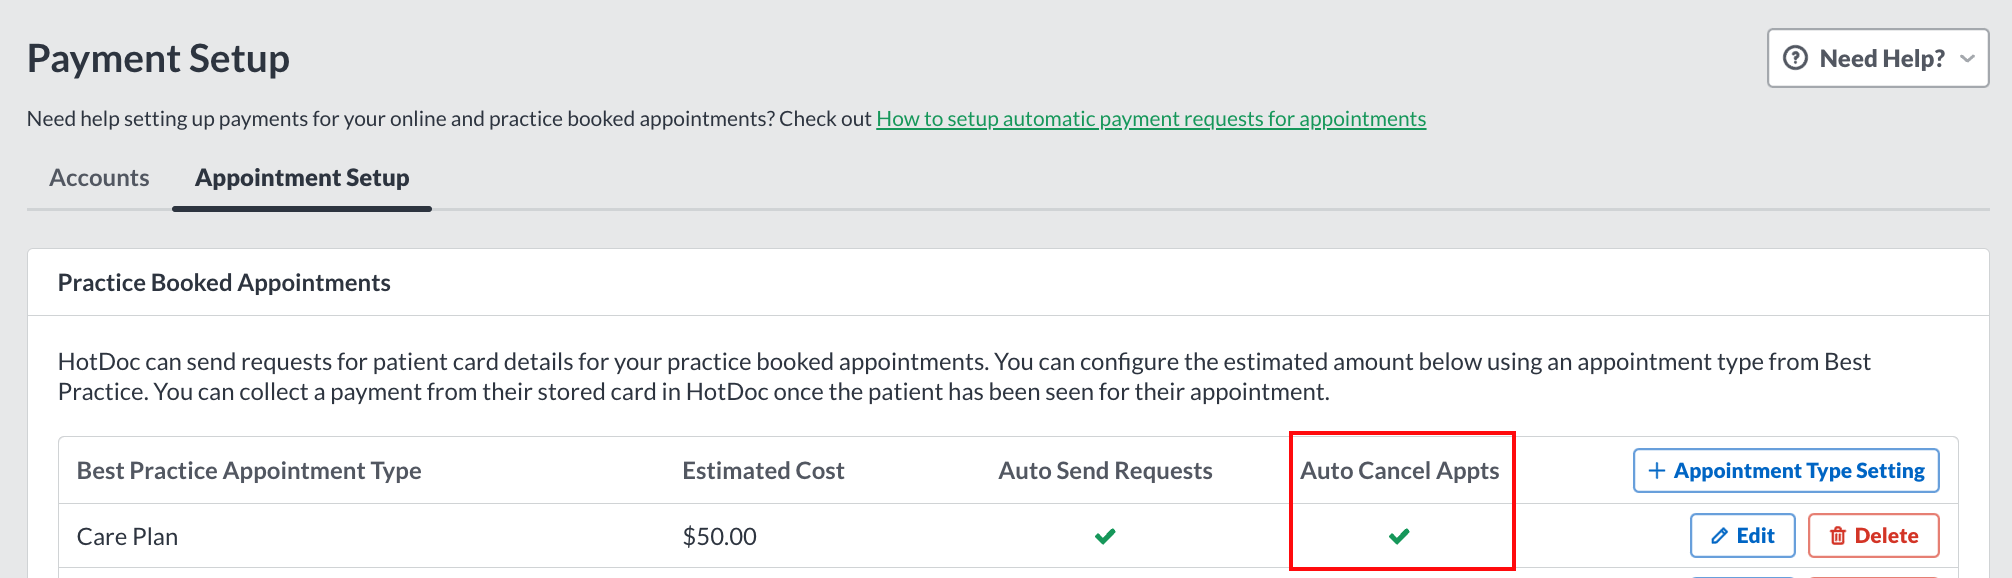Open the automatic payment requests guide link
This screenshot has height=578, width=2012.
[x=1151, y=119]
